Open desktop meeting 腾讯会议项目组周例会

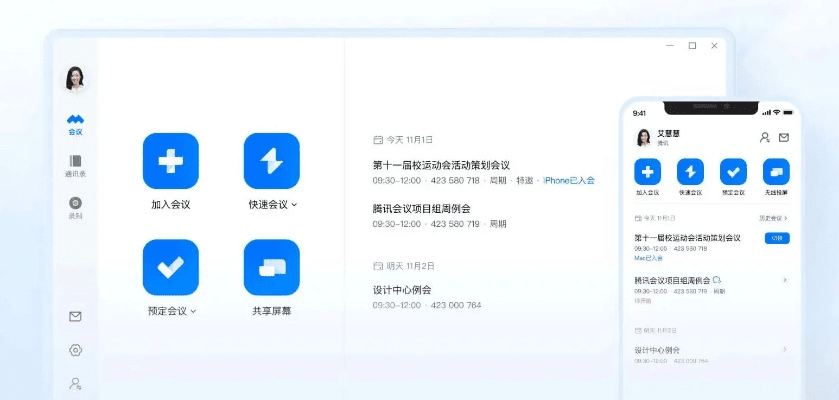click(x=422, y=209)
